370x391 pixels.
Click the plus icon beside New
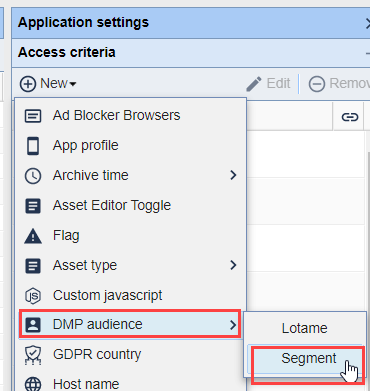point(28,84)
